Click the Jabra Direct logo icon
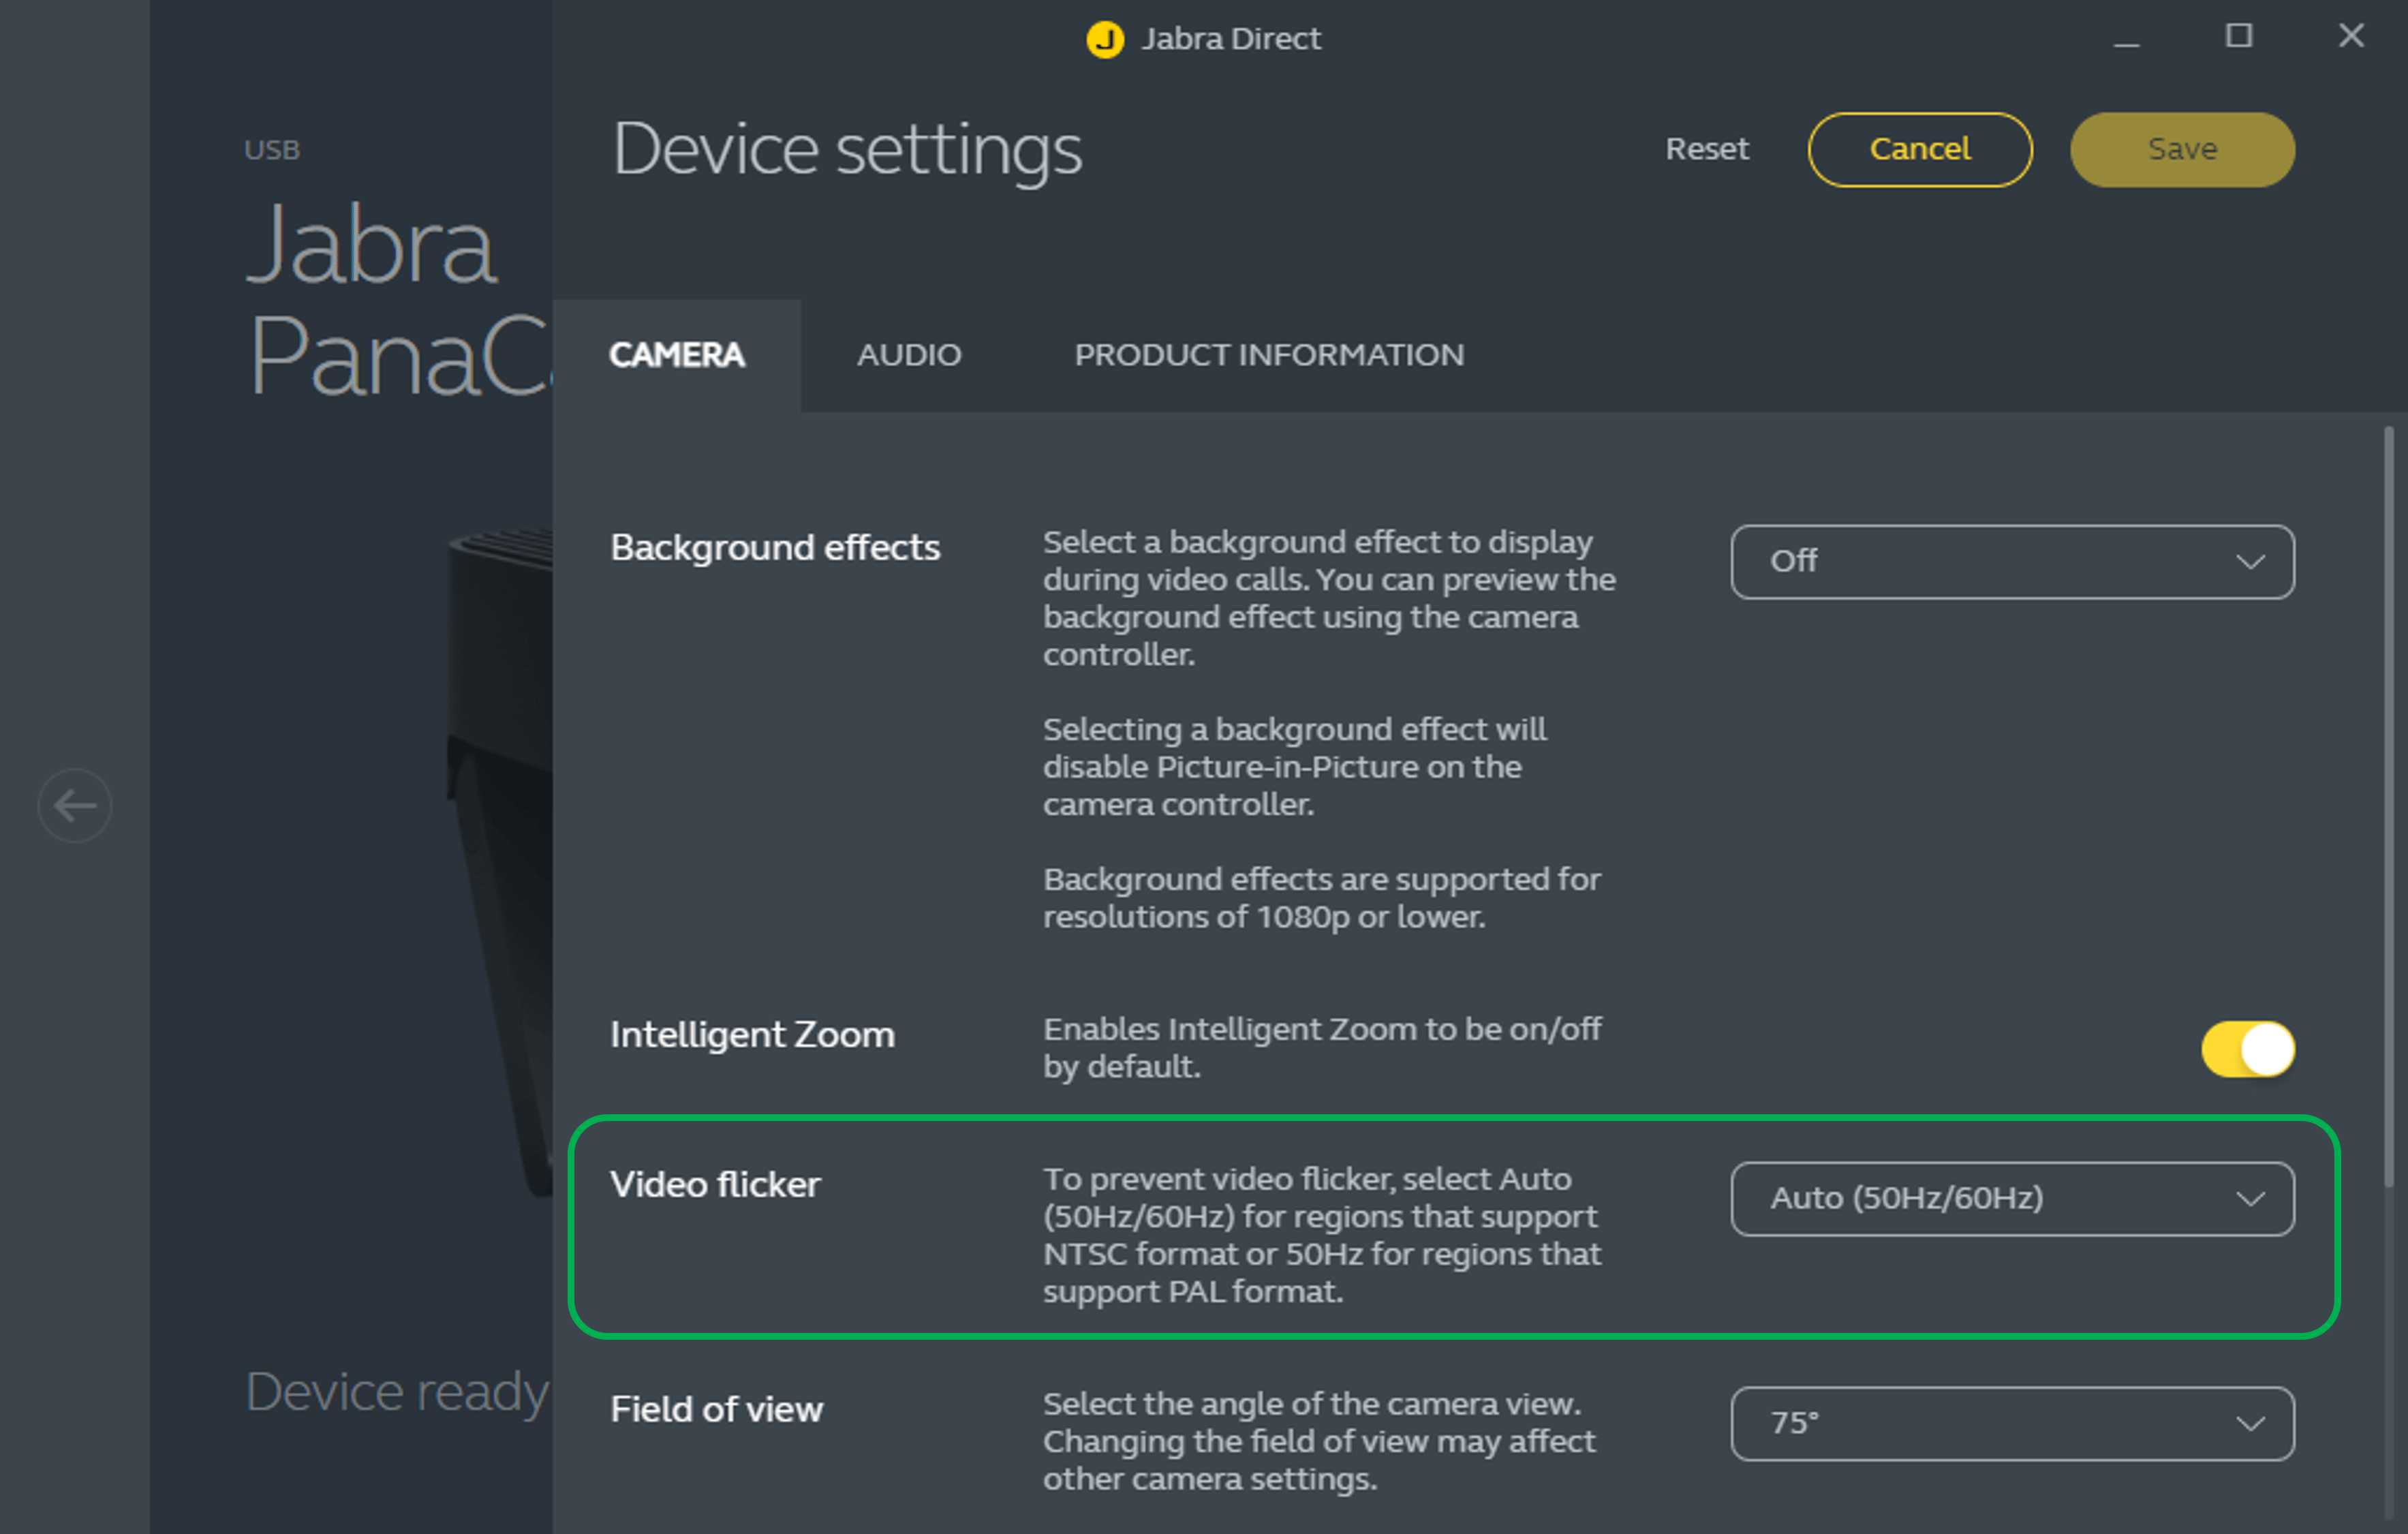The height and width of the screenshot is (1534, 2408). click(x=1104, y=39)
